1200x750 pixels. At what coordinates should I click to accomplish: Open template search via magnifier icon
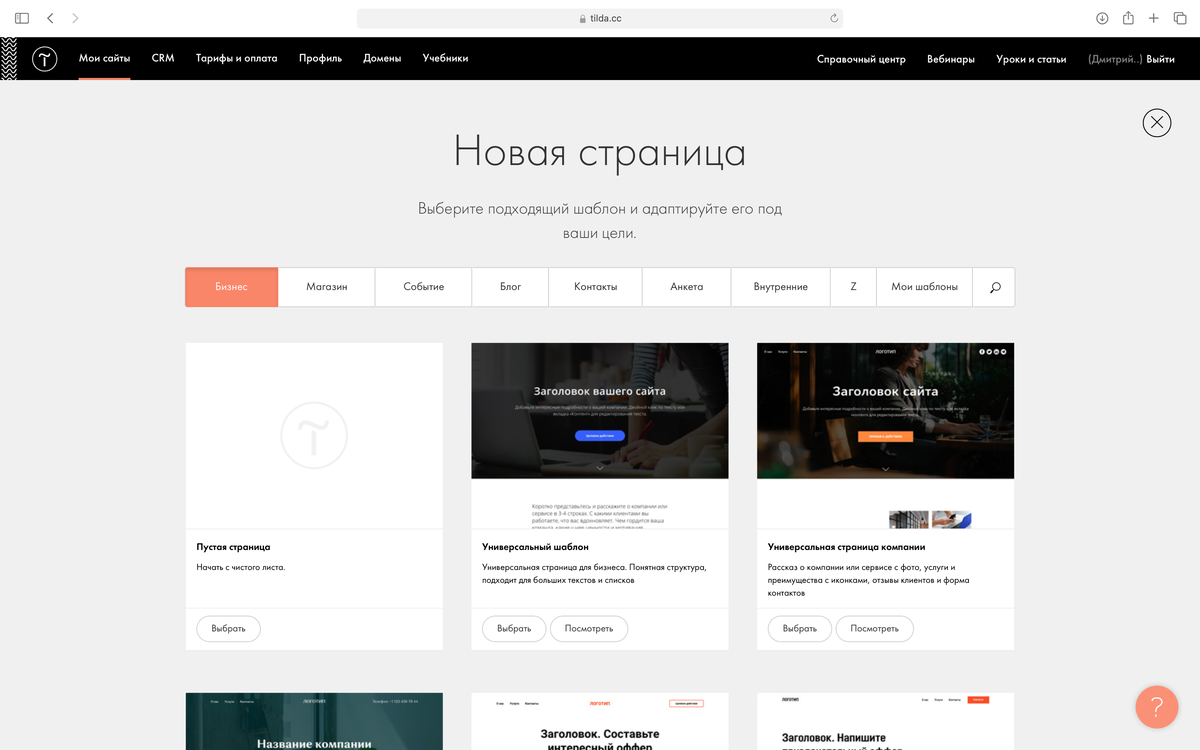coord(993,286)
